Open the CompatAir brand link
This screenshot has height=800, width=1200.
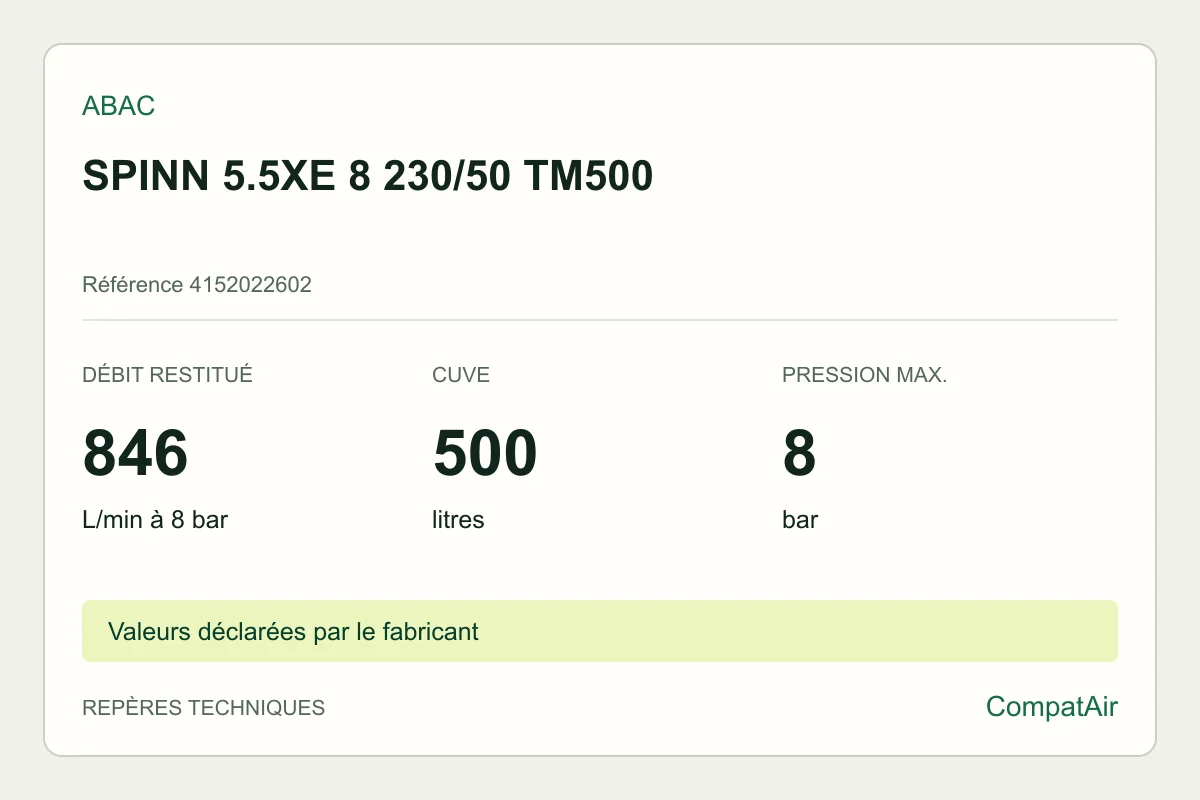[x=1052, y=707]
